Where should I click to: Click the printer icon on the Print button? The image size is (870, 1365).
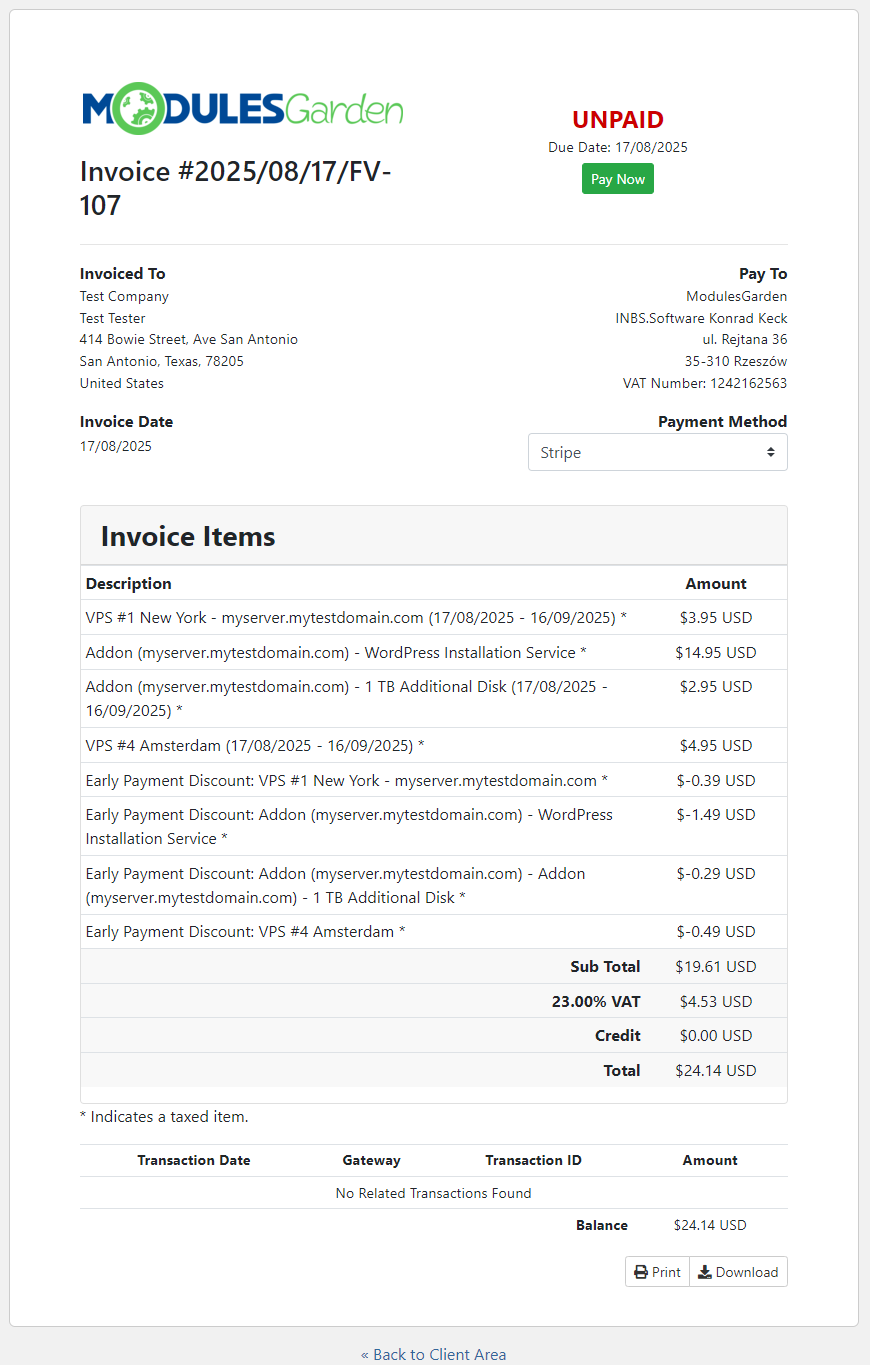pyautogui.click(x=641, y=1271)
